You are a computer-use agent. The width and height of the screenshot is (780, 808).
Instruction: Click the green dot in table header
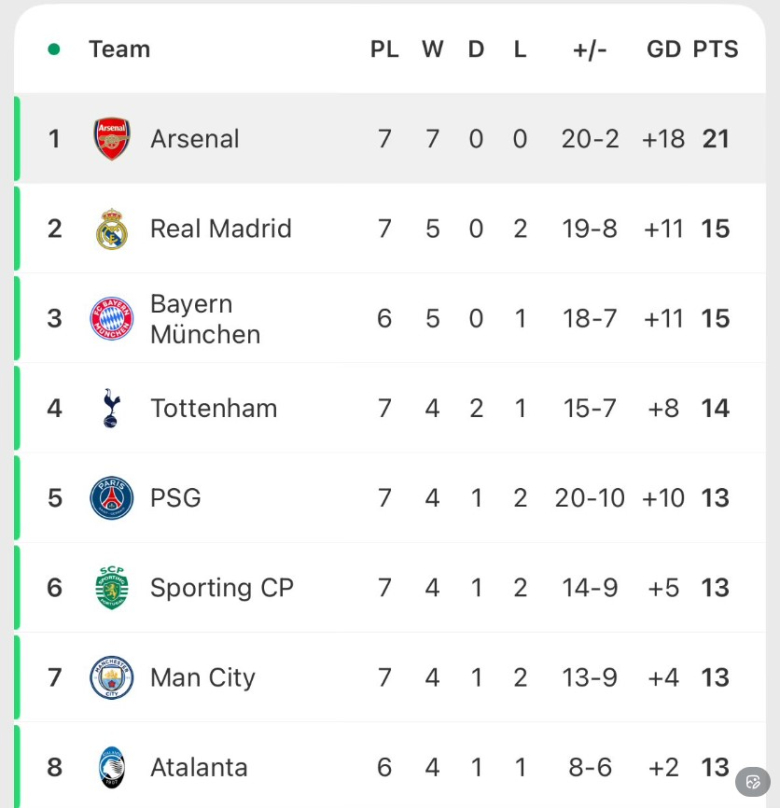point(54,49)
